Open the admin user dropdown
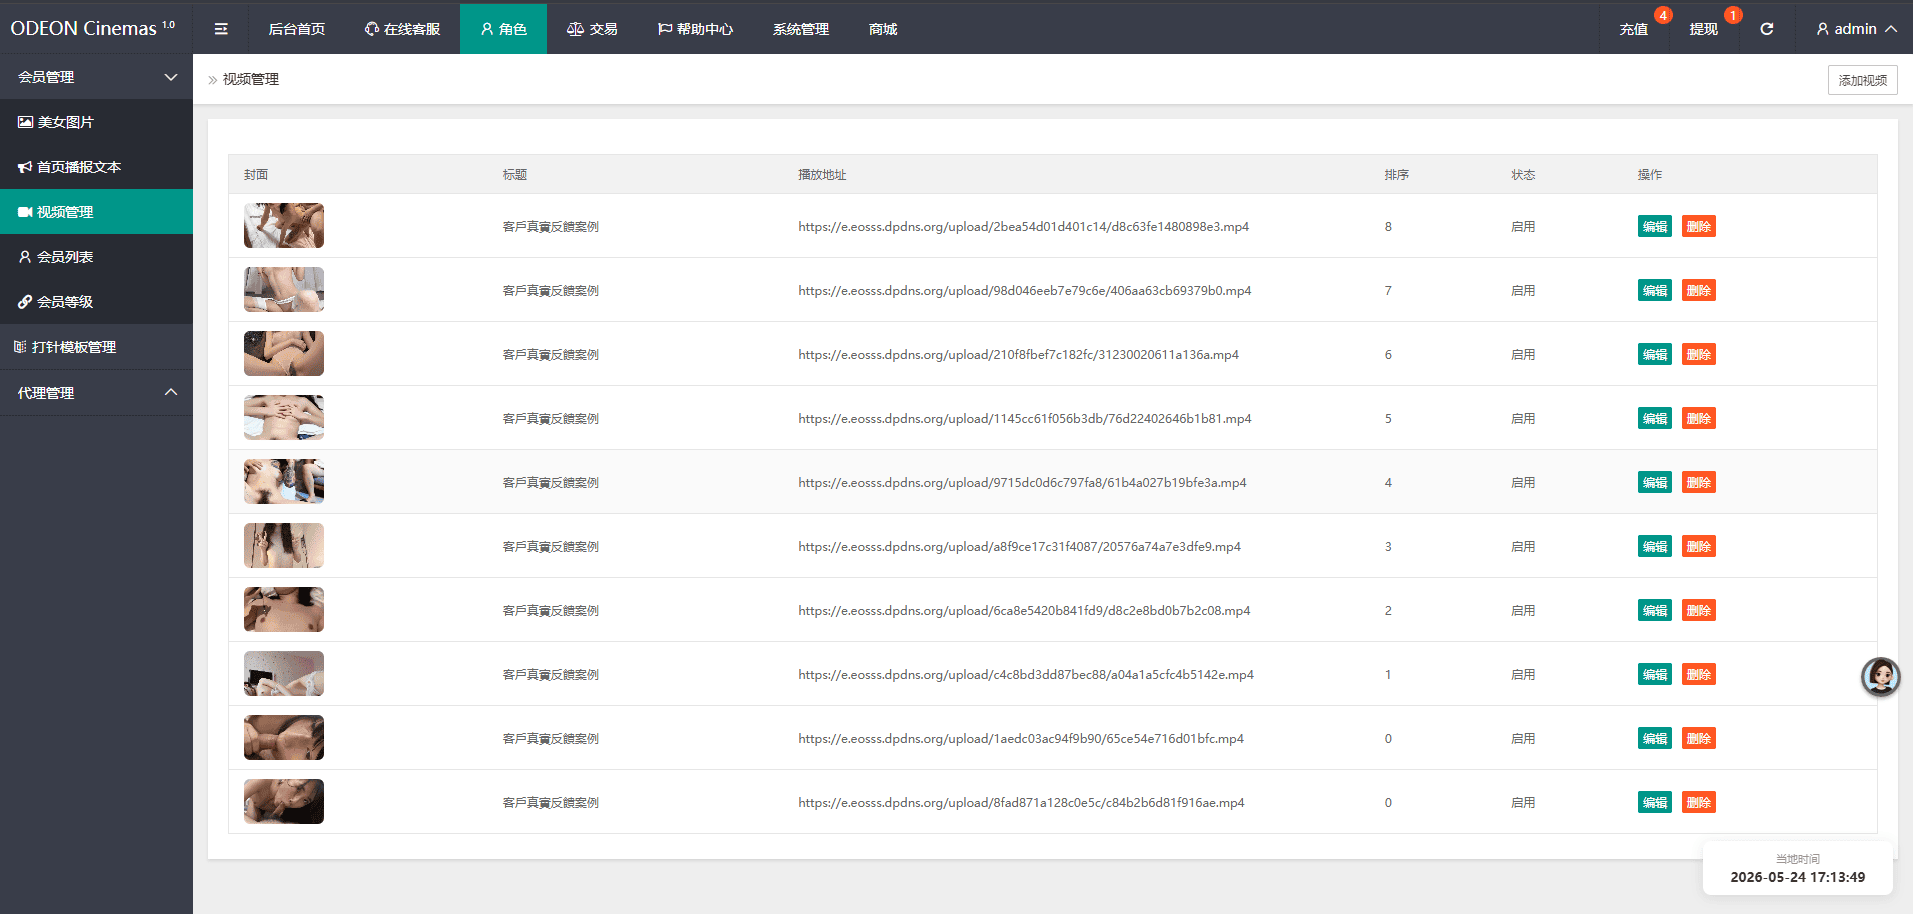 [x=1856, y=29]
